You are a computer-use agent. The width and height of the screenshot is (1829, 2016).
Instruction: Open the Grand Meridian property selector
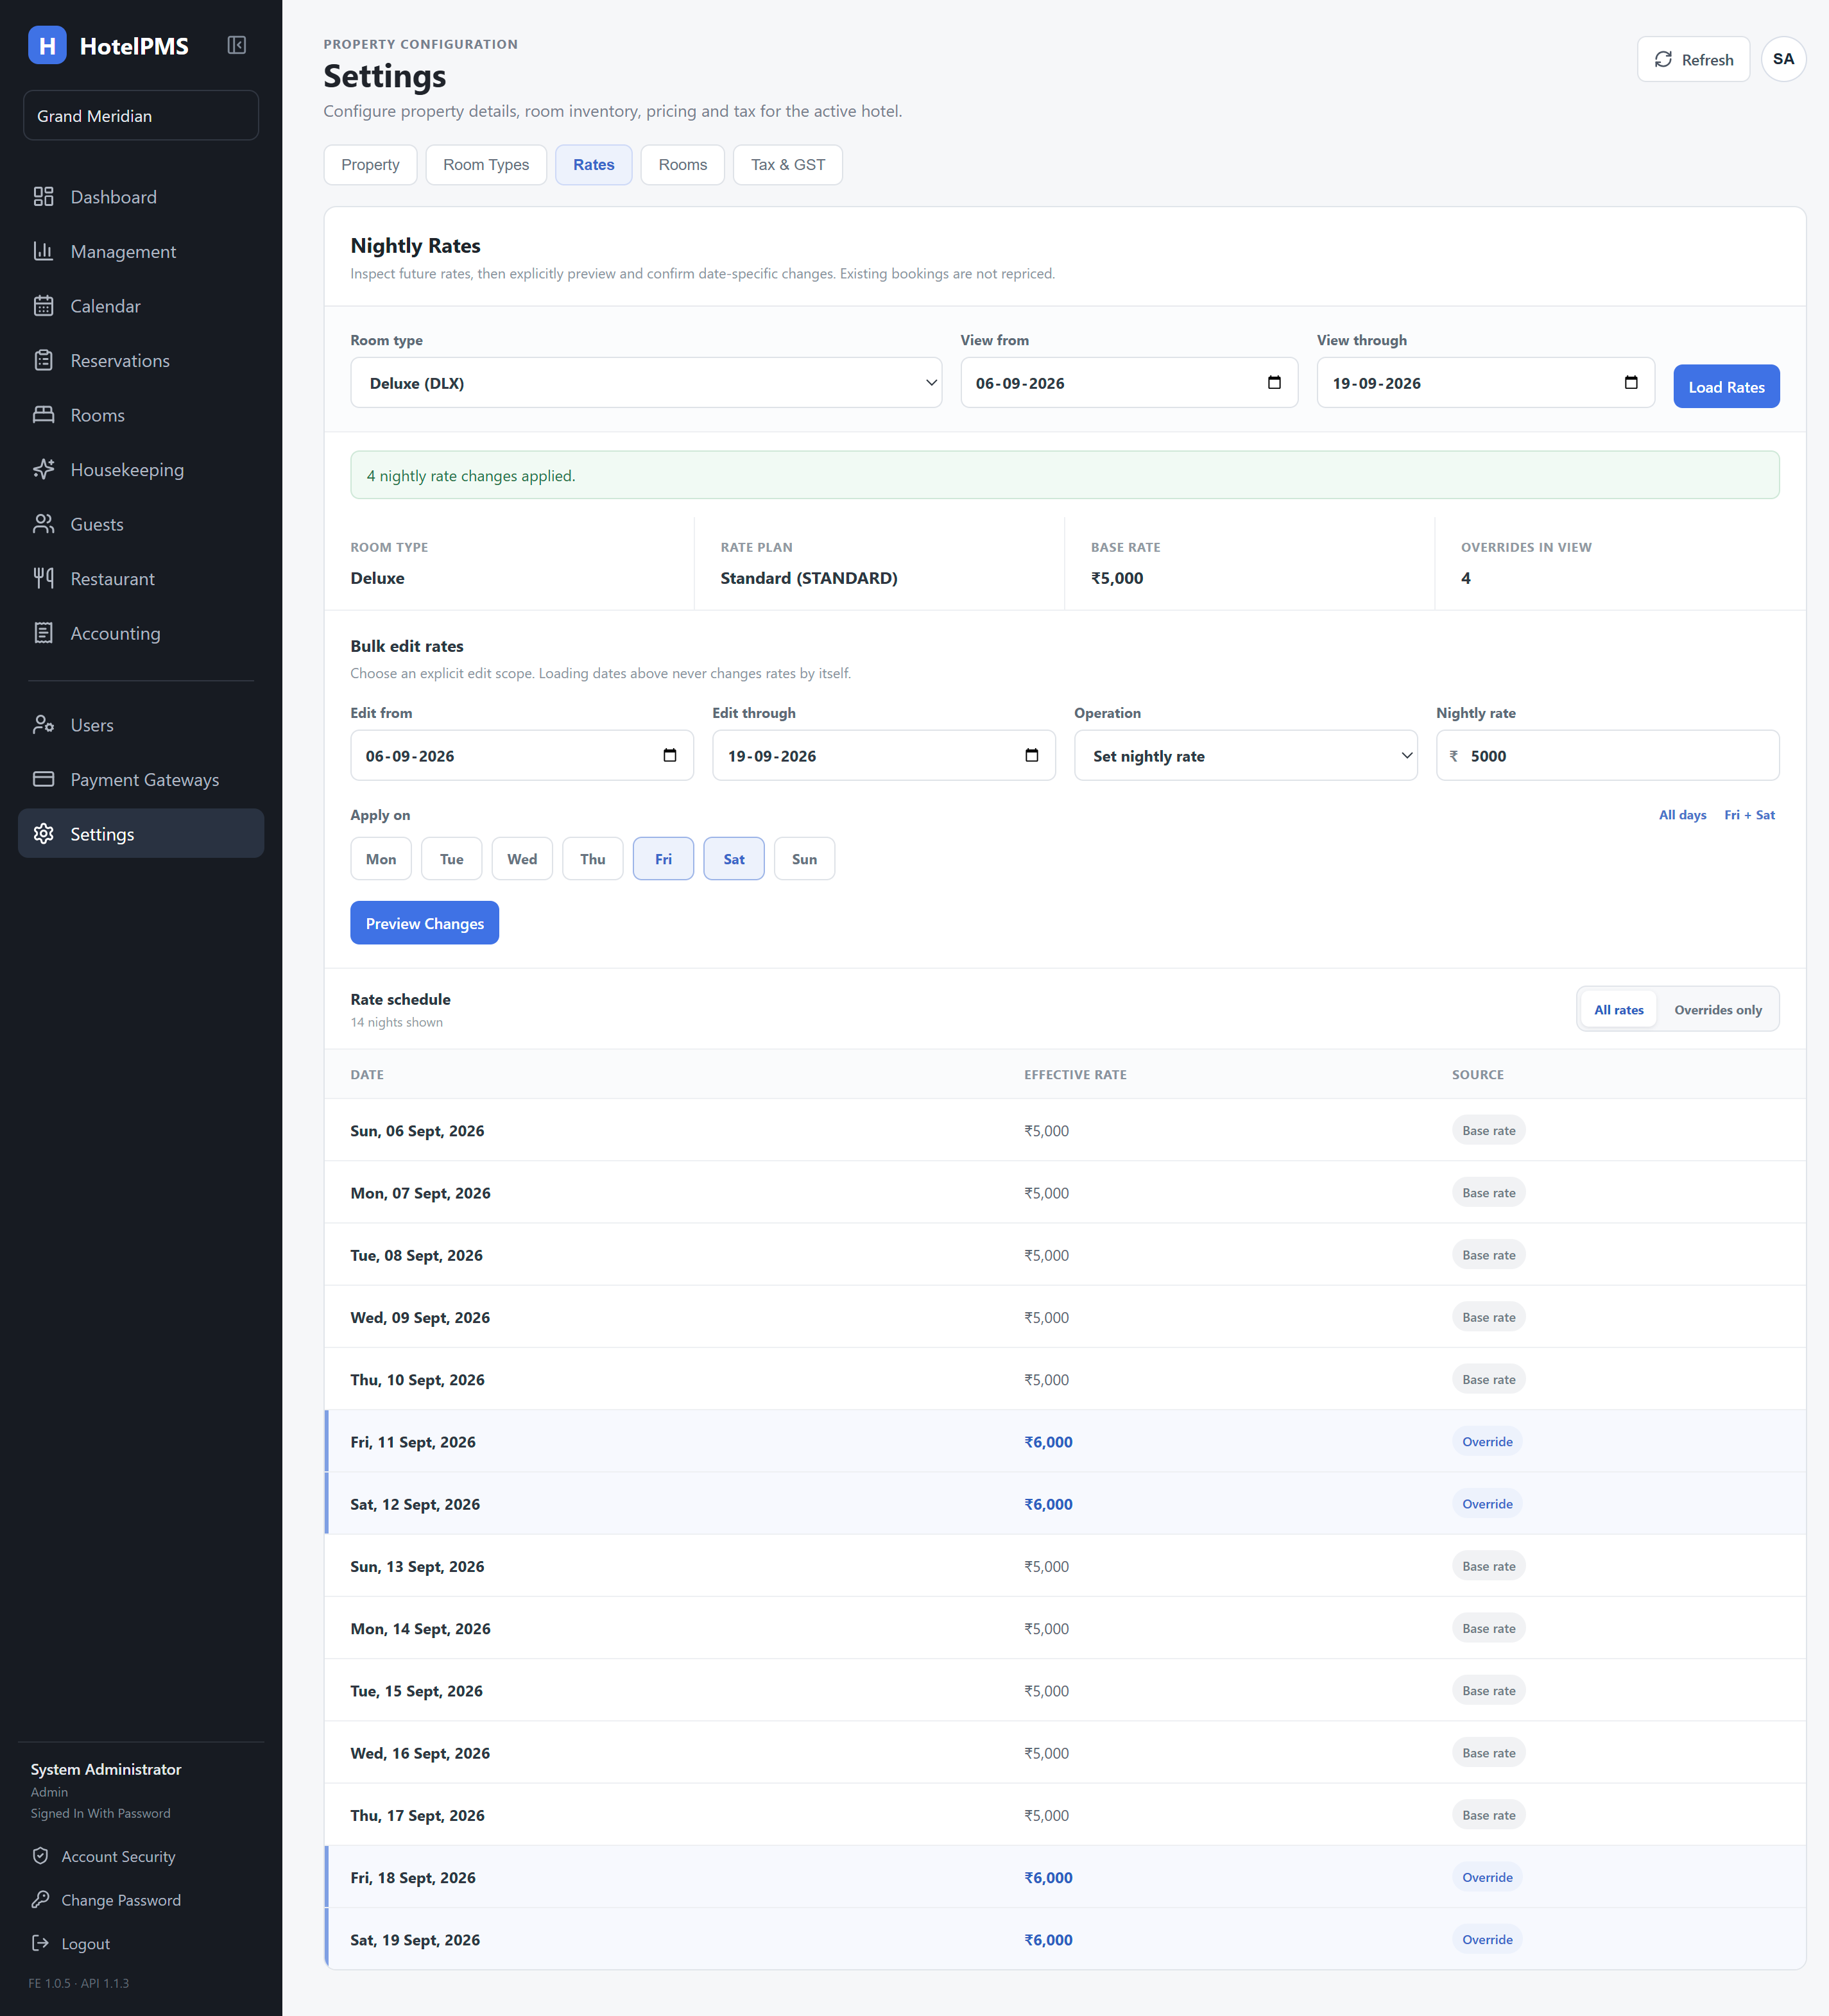click(141, 116)
